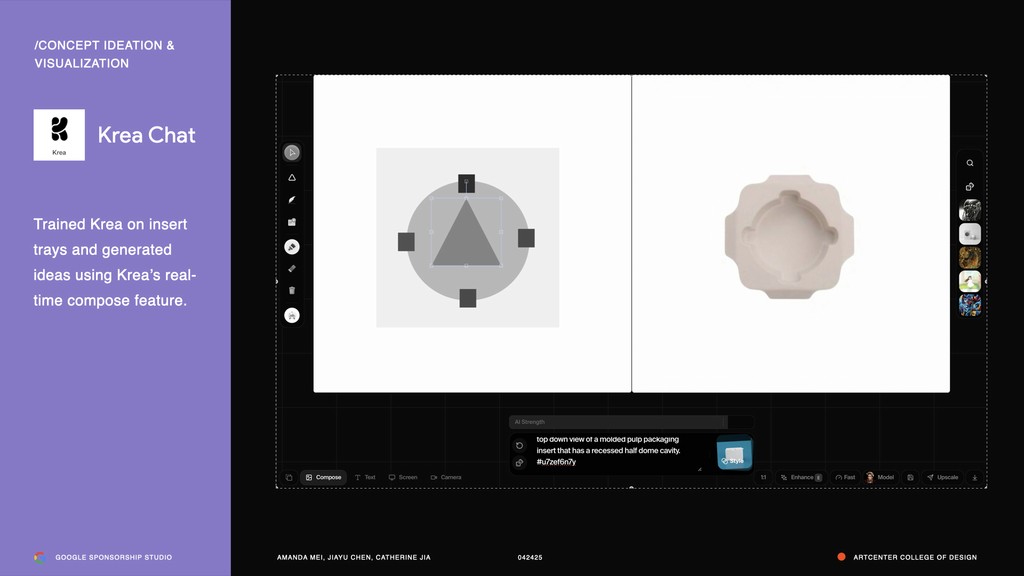Click the Google logo in footer
1024x576 pixels.
coord(40,557)
